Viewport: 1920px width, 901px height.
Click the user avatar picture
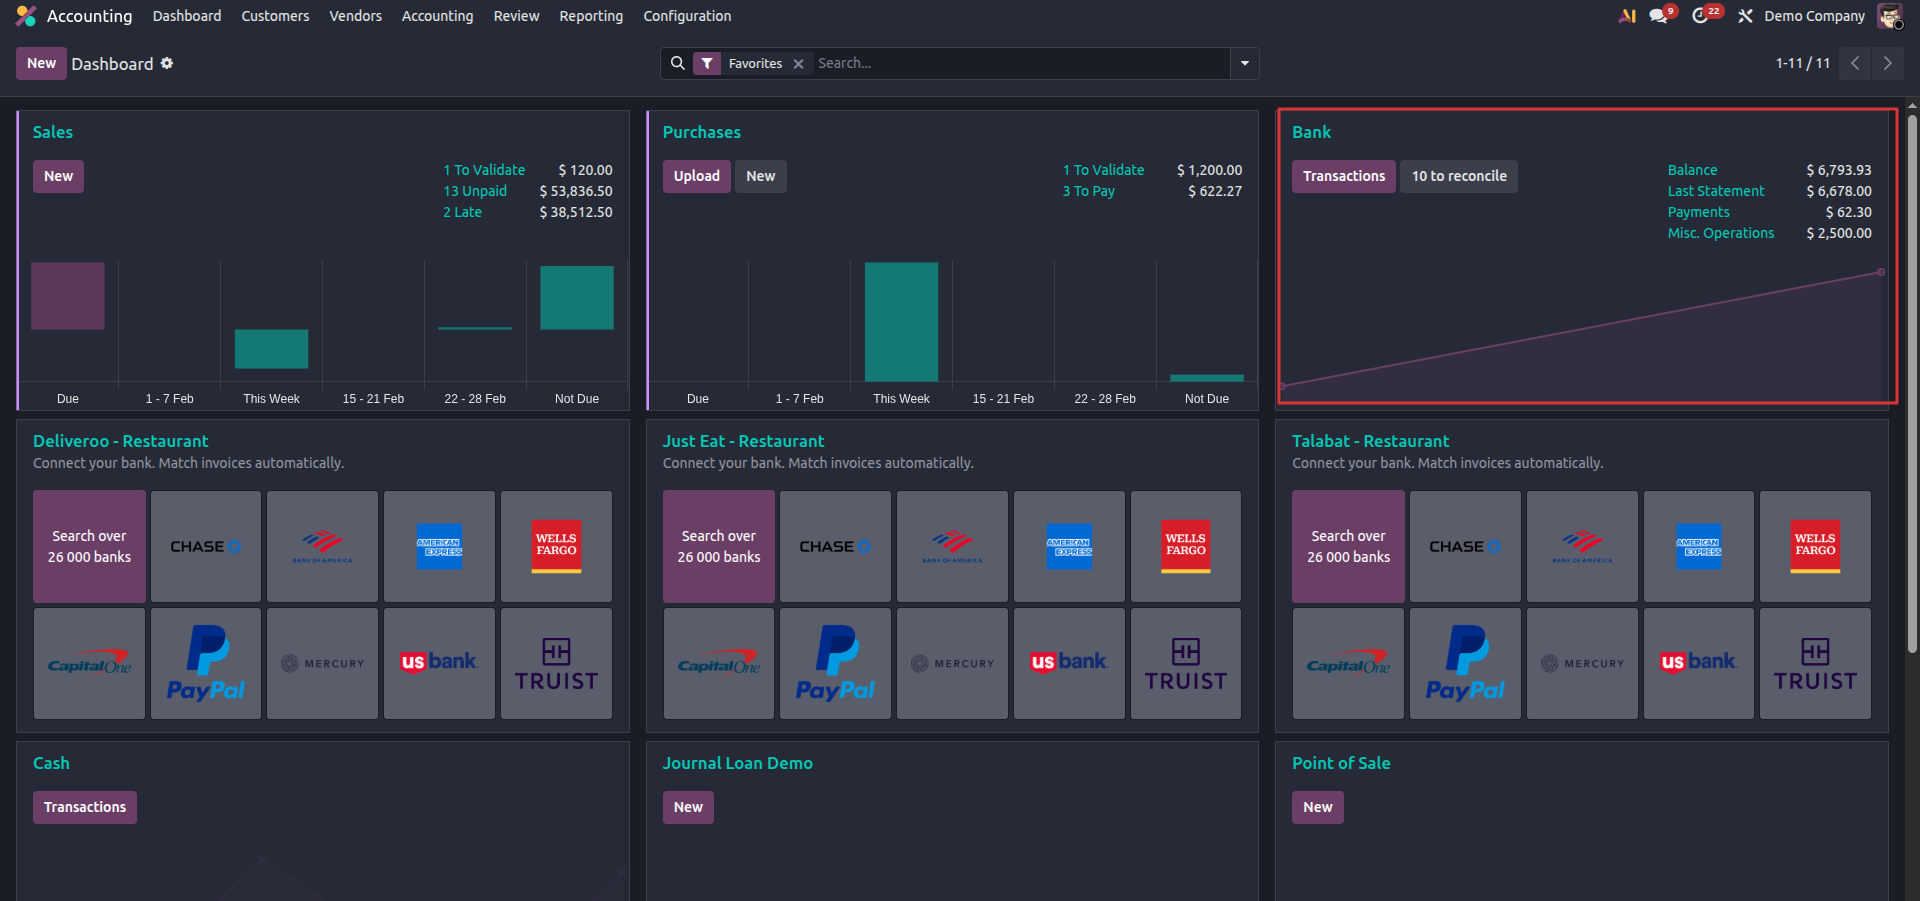1889,16
